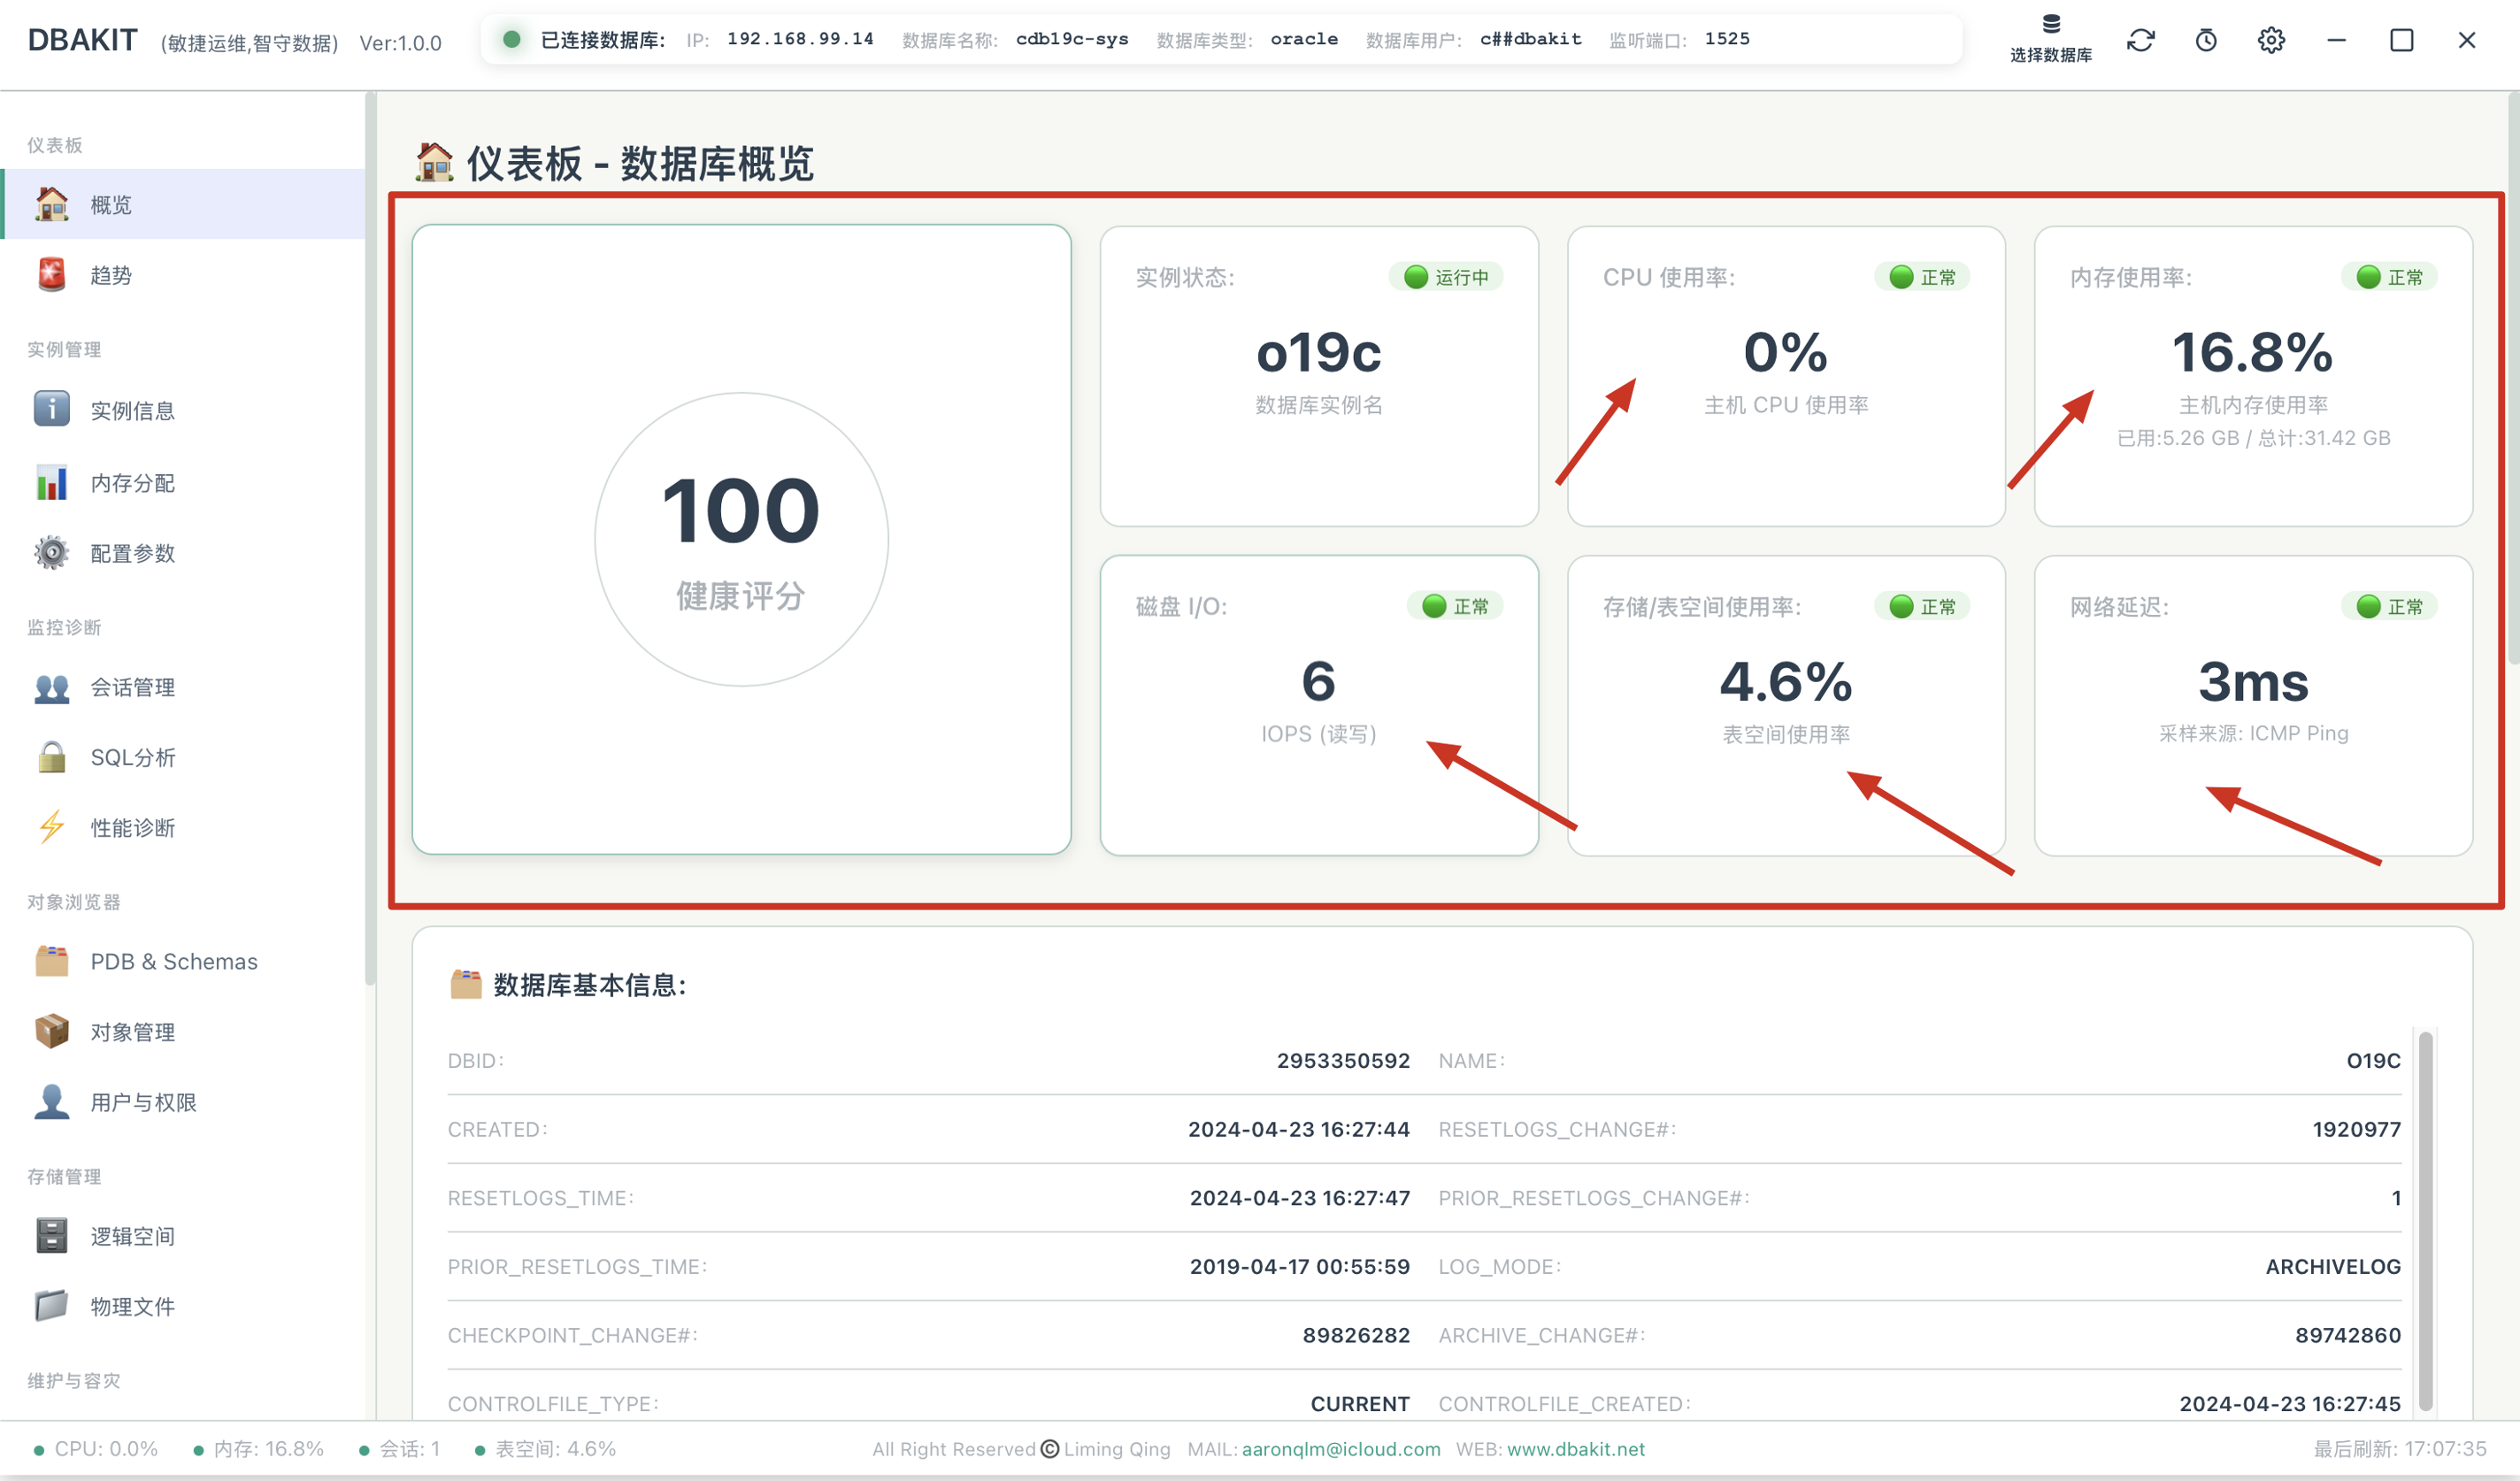Click the 对象管理 box icon

tap(52, 1031)
